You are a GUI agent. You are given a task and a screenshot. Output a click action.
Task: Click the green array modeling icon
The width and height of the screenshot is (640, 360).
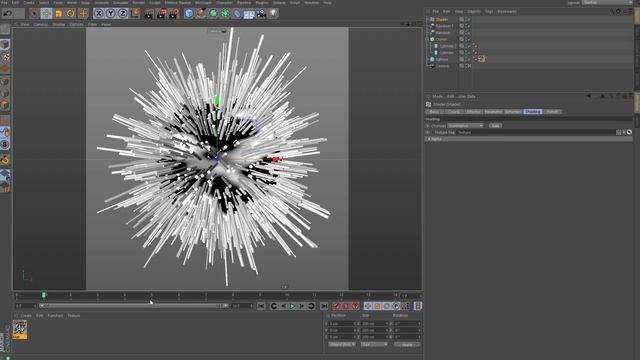(225, 13)
